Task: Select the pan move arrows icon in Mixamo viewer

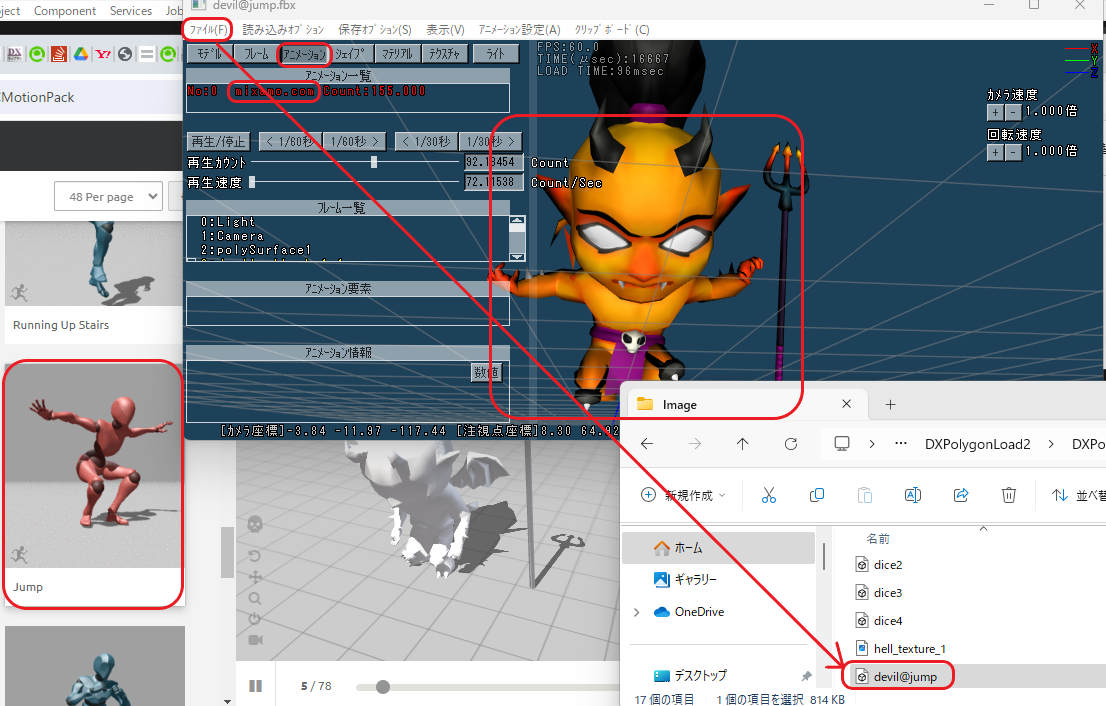Action: [255, 577]
